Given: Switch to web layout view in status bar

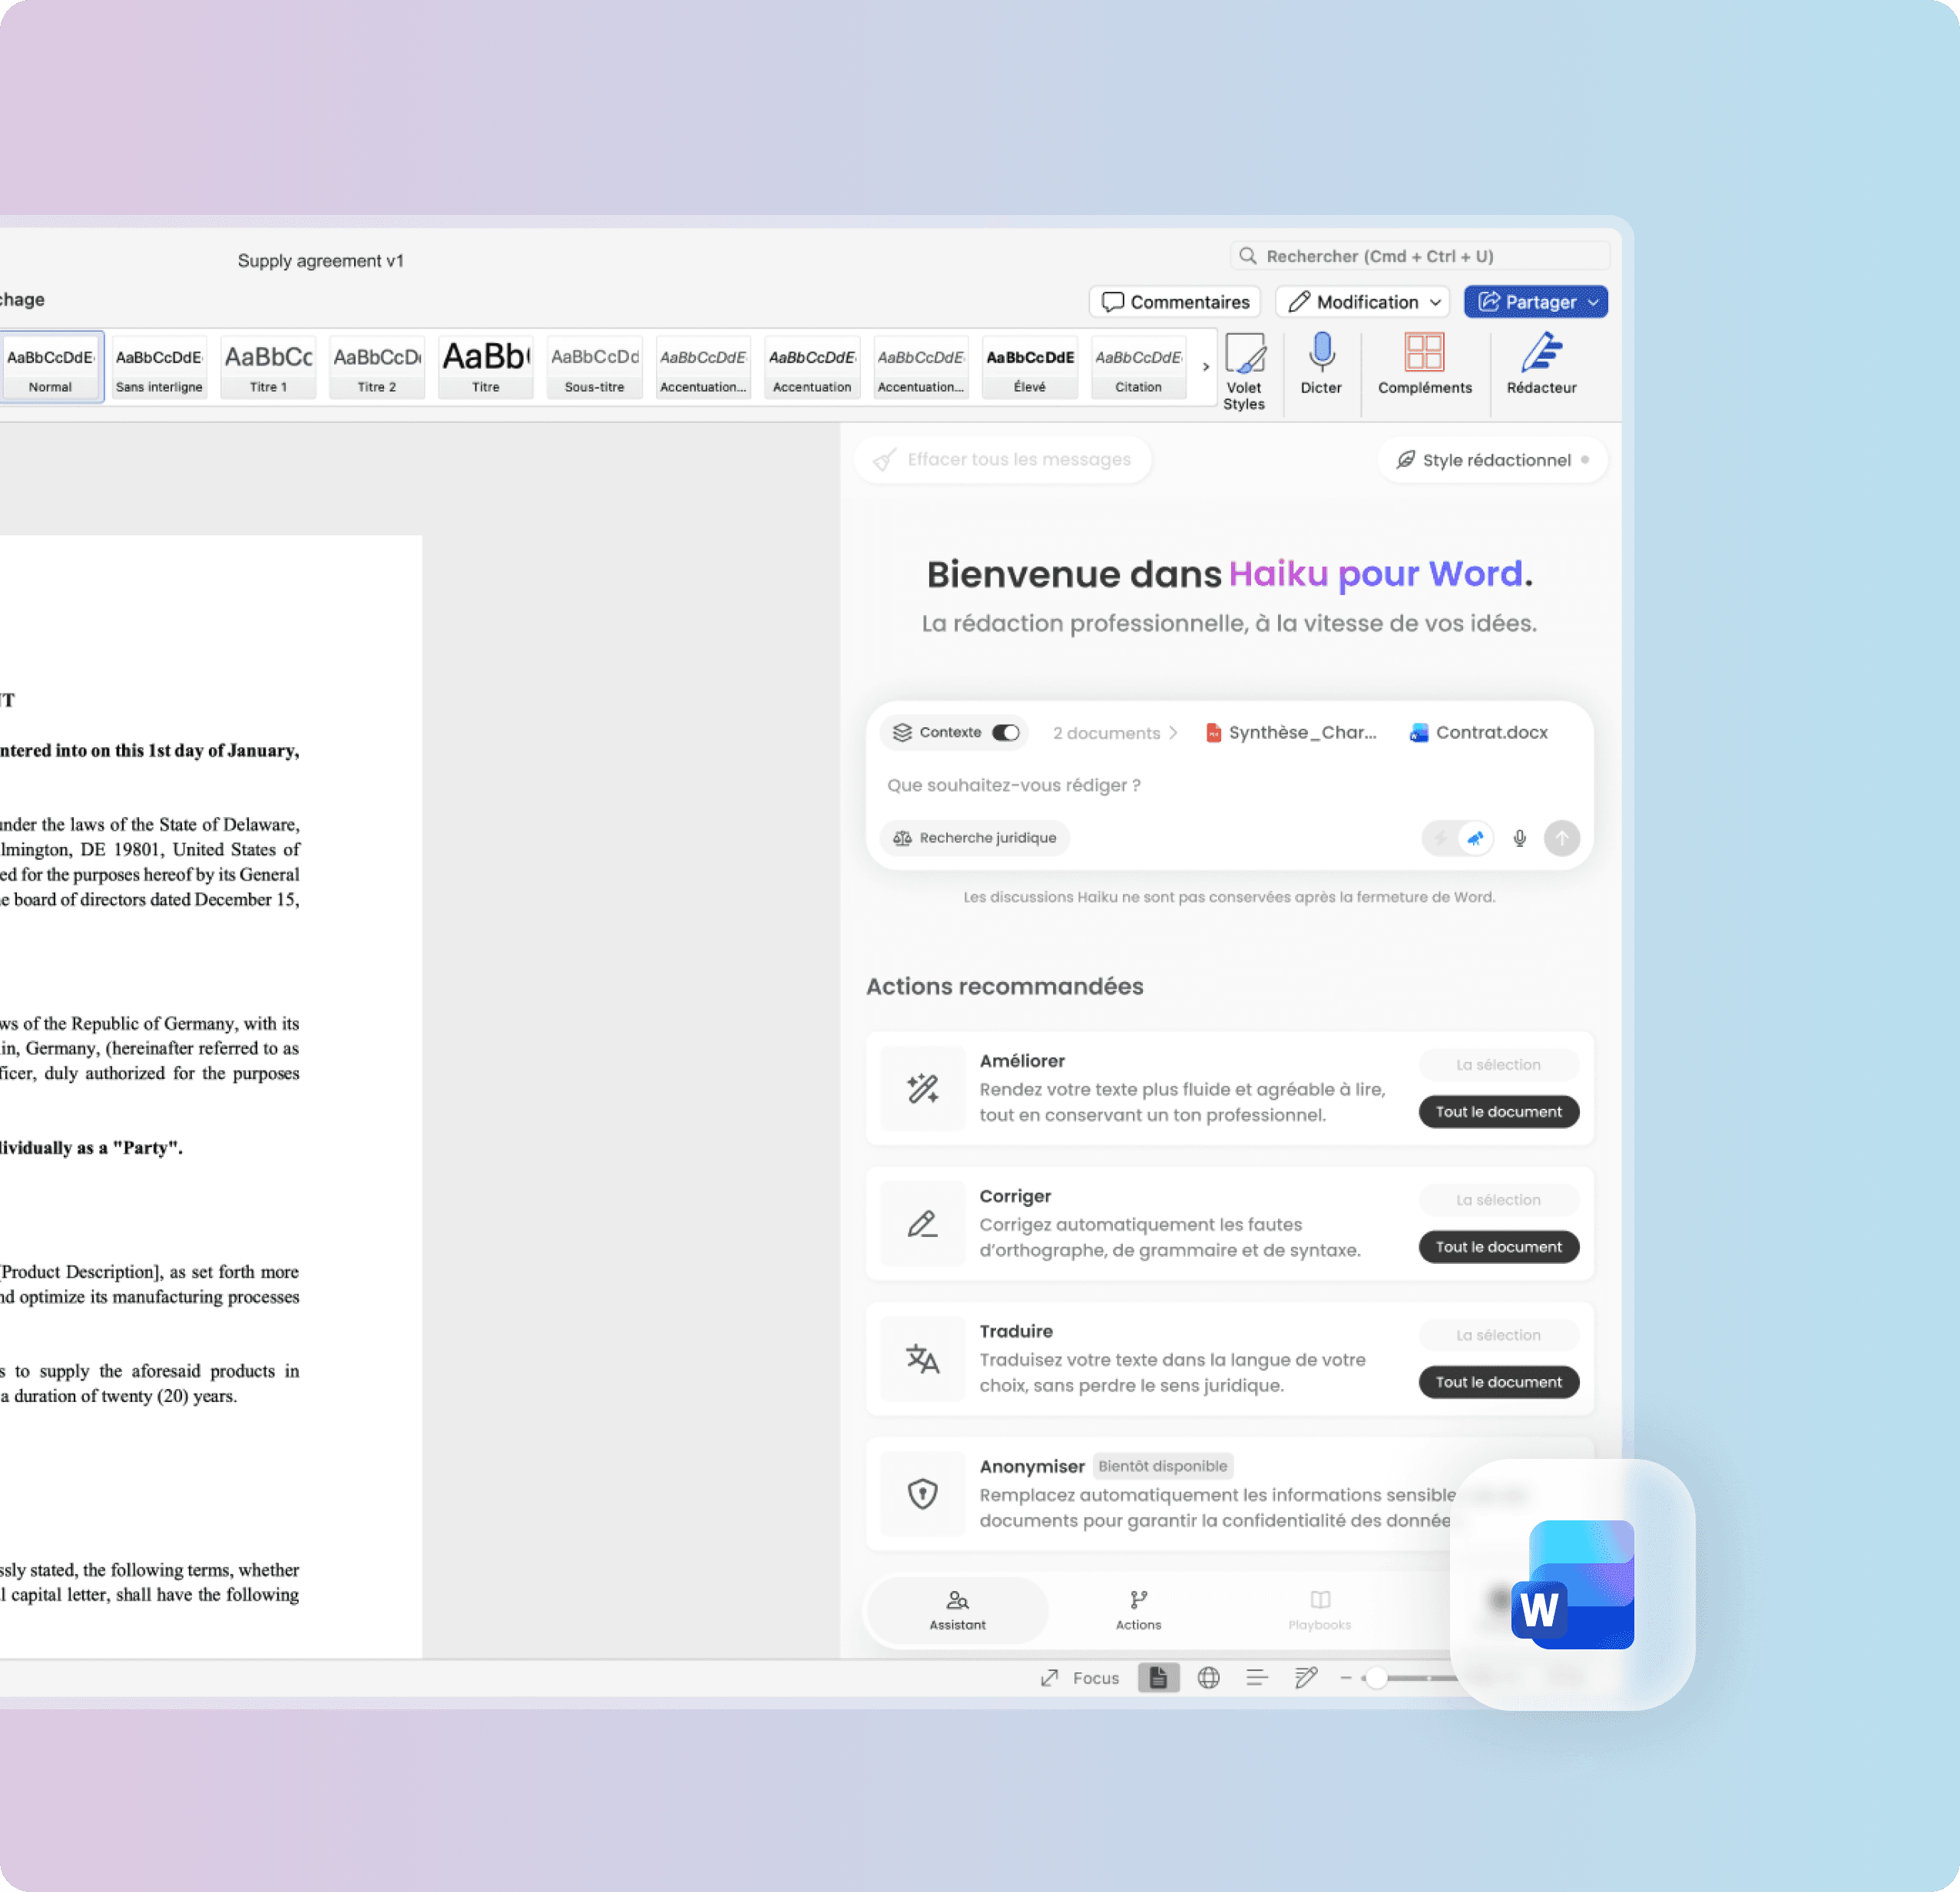Looking at the screenshot, I should pos(1208,1678).
